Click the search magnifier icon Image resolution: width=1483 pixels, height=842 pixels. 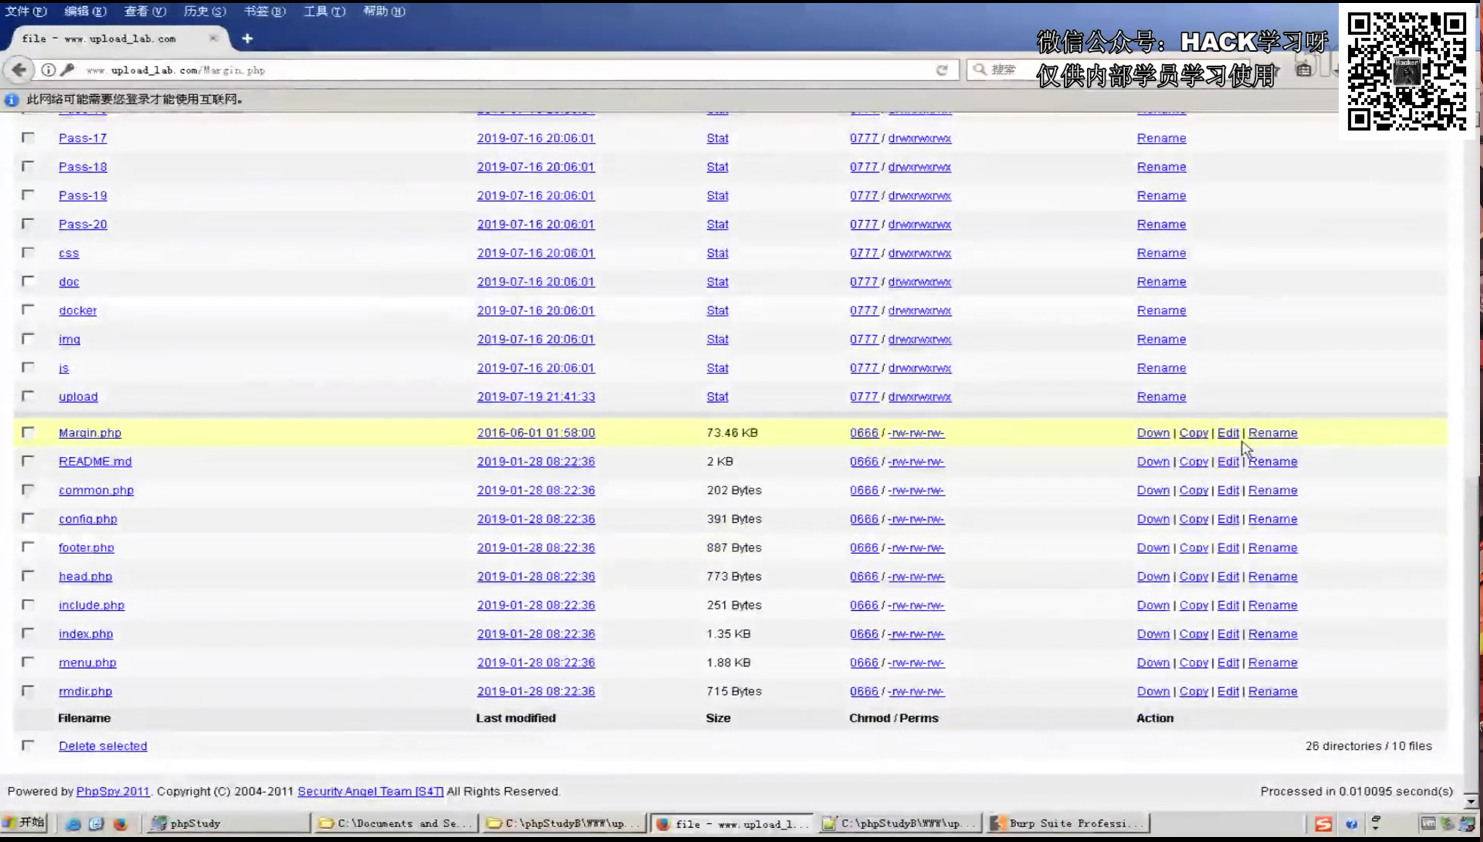(x=980, y=70)
